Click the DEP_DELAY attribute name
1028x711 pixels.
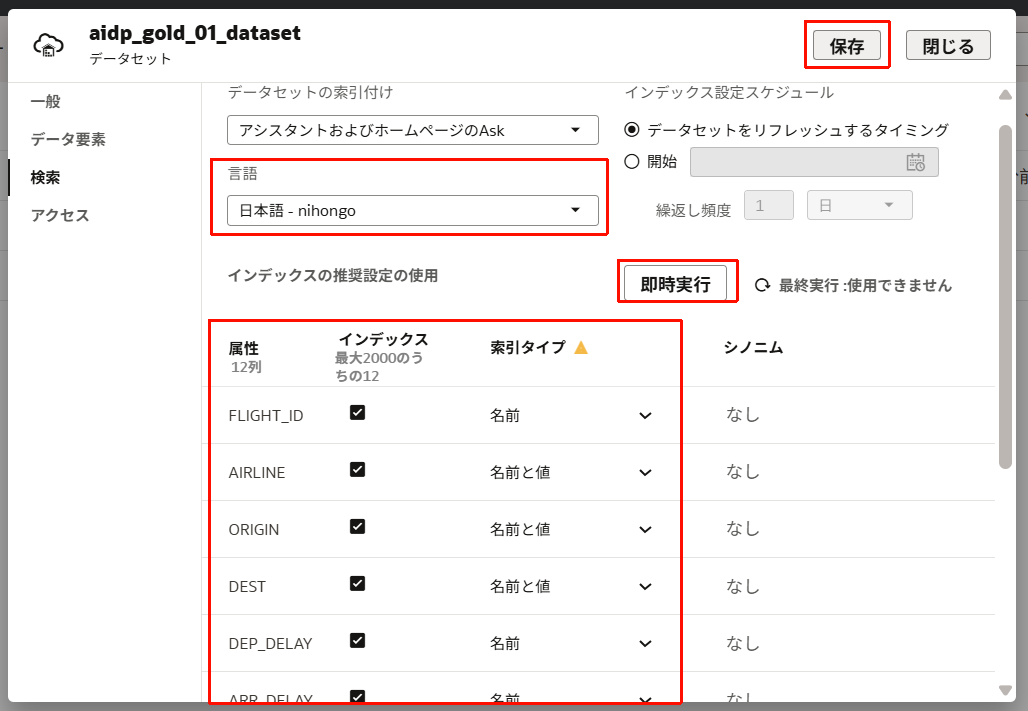270,644
